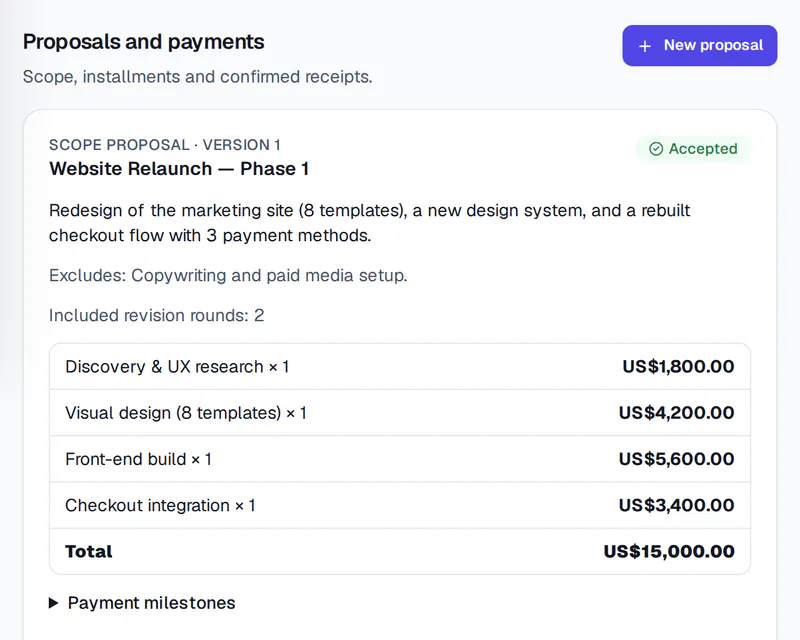
Task: Click the Scope, installments and confirmed receipts subtitle
Action: tap(198, 77)
